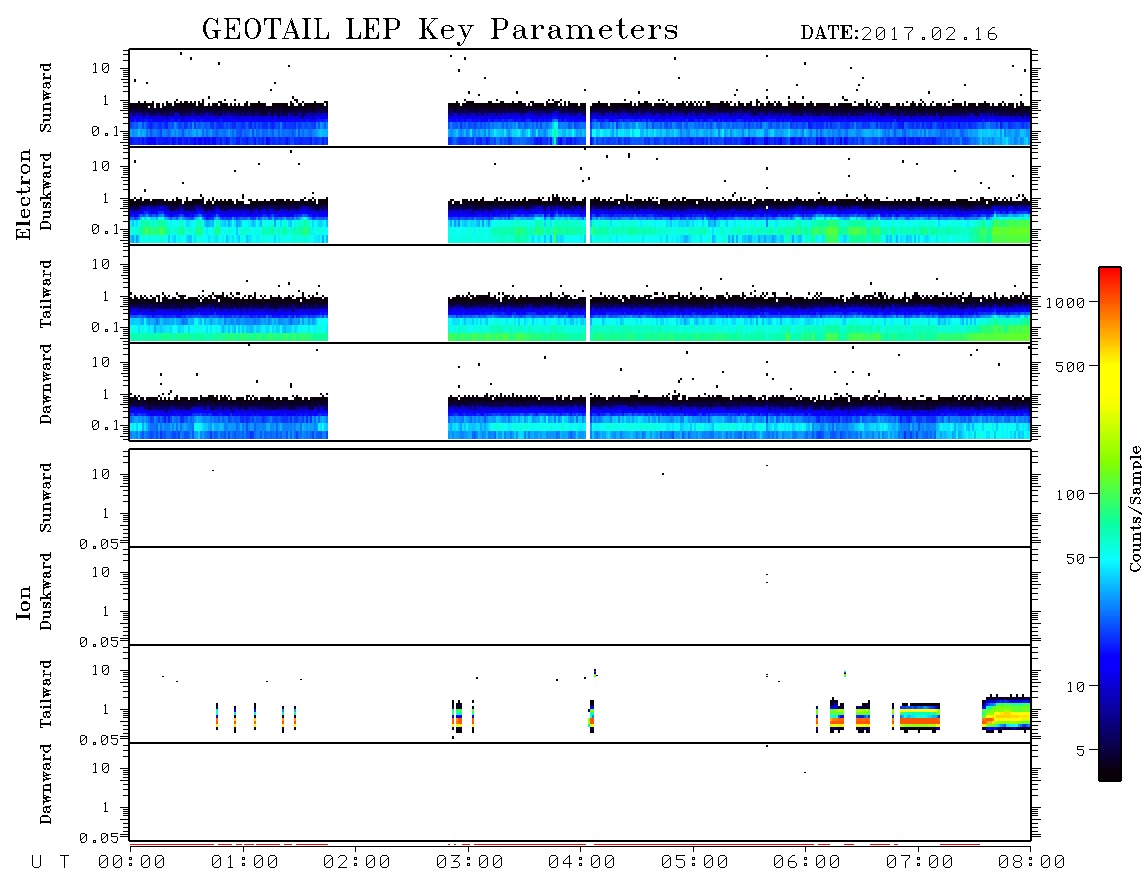The width and height of the screenshot is (1142, 880).
Task: Select the Electron Dawnward axis label
Action: click(x=46, y=384)
